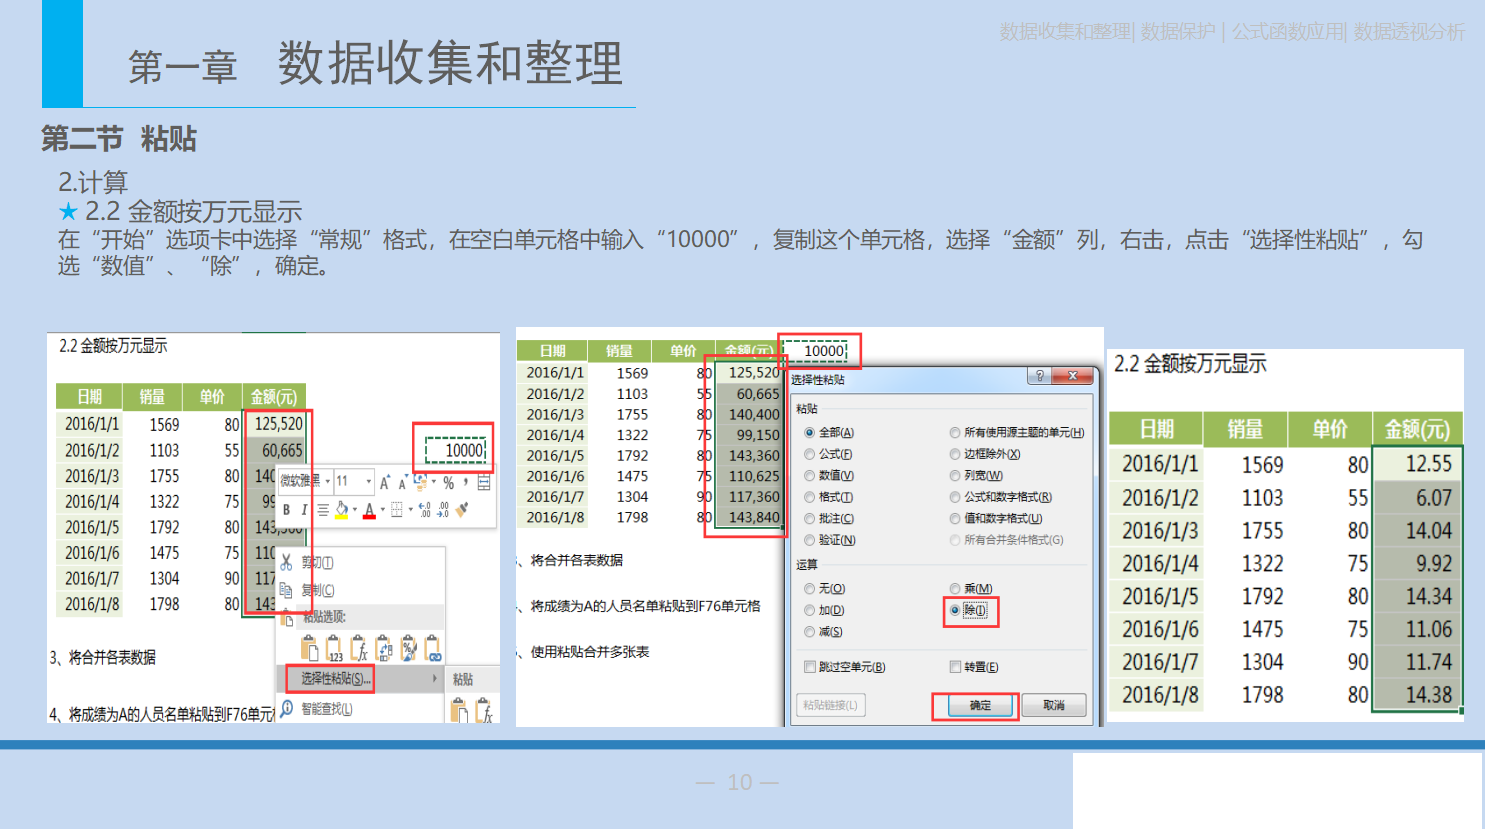Click the borders icon in mini toolbar

pyautogui.click(x=397, y=510)
